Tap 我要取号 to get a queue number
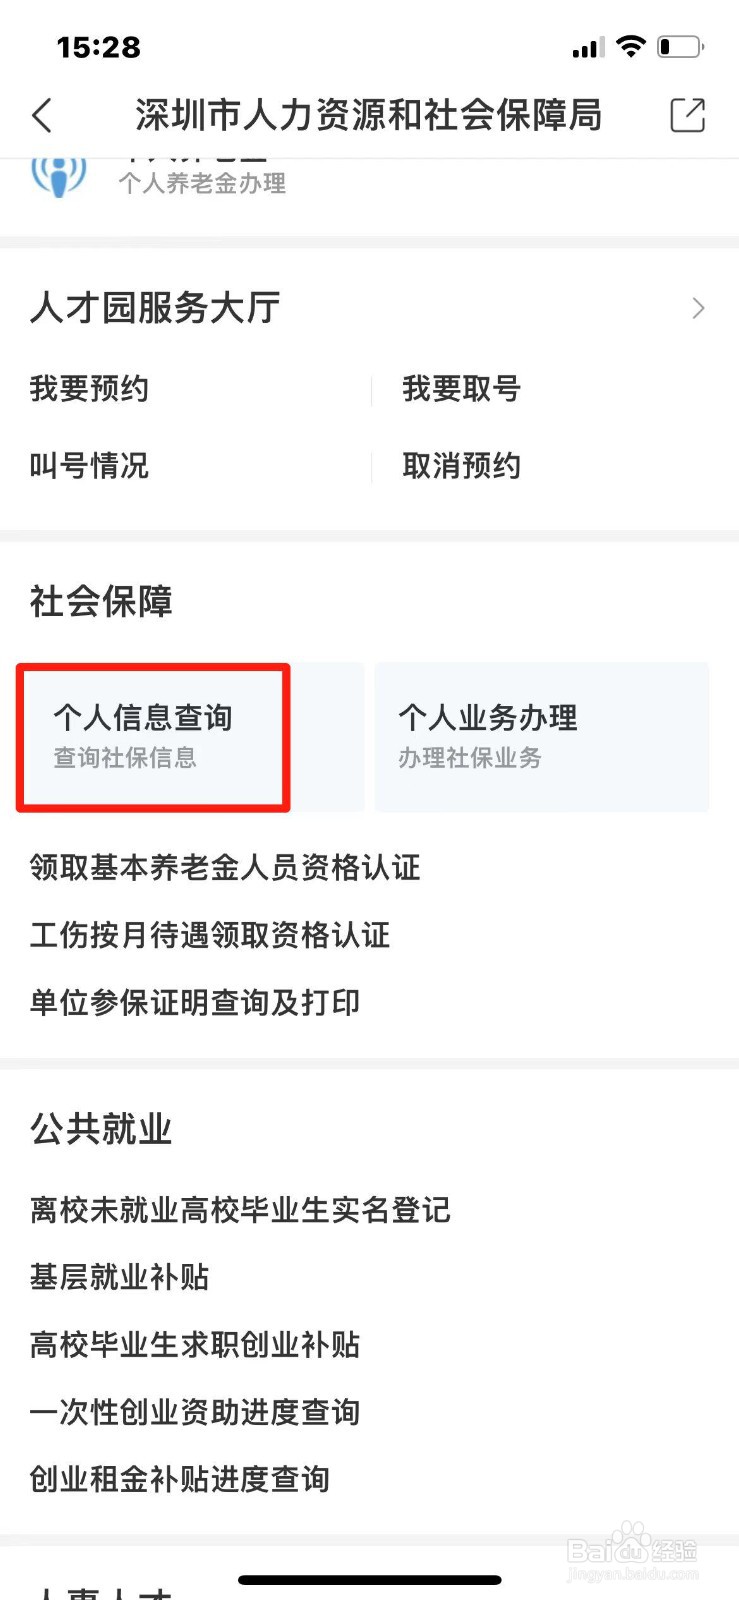 pos(461,389)
